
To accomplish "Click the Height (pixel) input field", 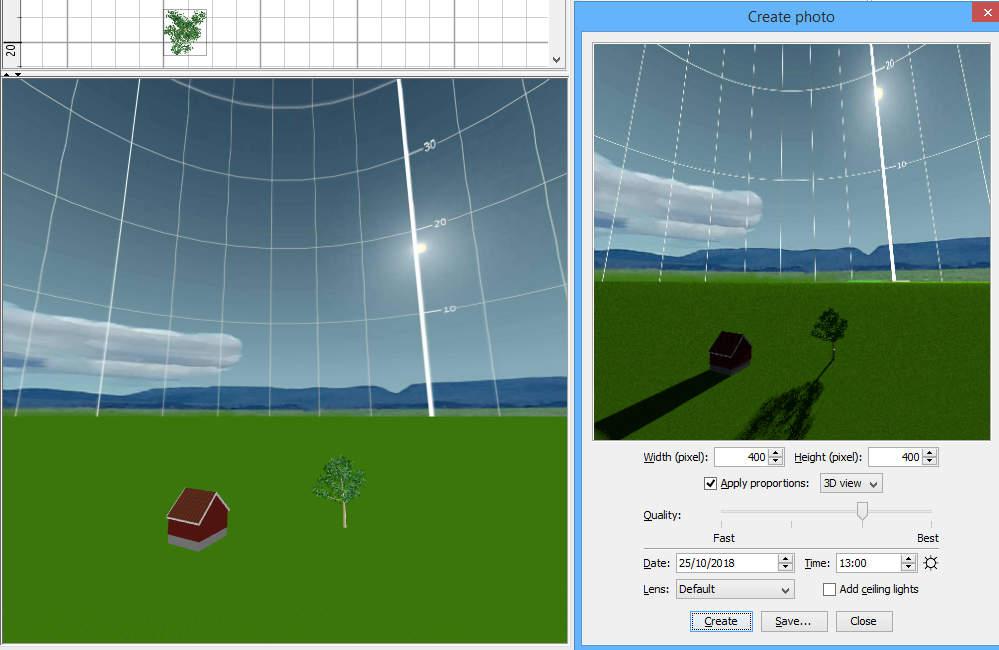I will [896, 457].
